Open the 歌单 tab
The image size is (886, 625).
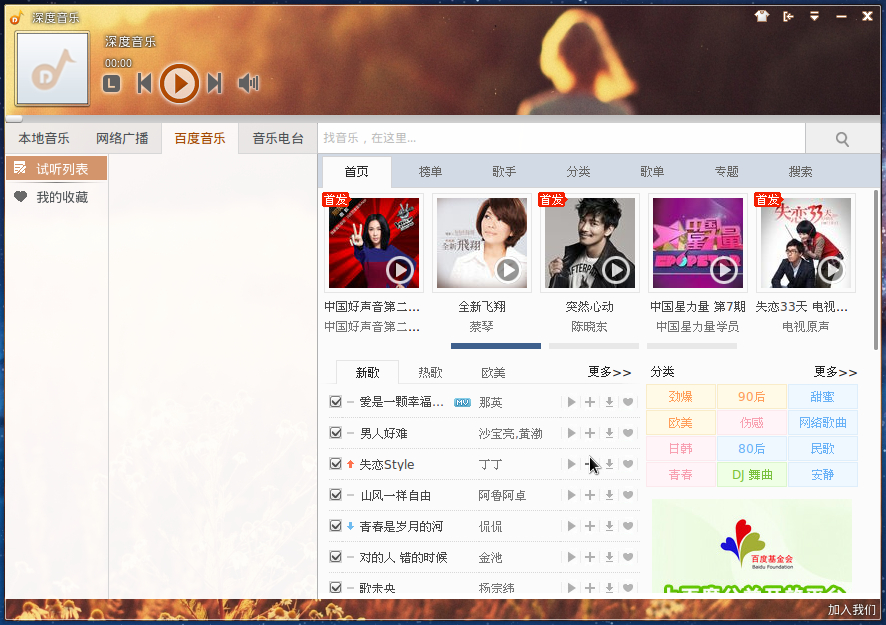pos(652,172)
